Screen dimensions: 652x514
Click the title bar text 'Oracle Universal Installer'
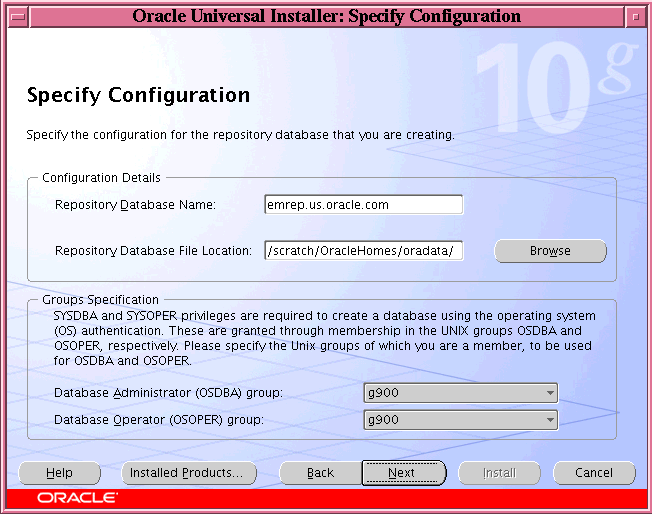(237, 17)
